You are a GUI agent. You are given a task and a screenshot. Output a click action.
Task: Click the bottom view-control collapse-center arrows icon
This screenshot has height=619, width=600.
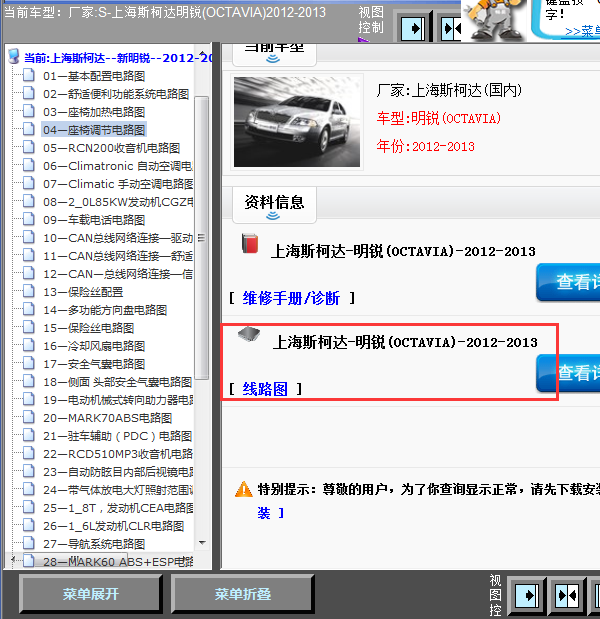click(x=566, y=595)
